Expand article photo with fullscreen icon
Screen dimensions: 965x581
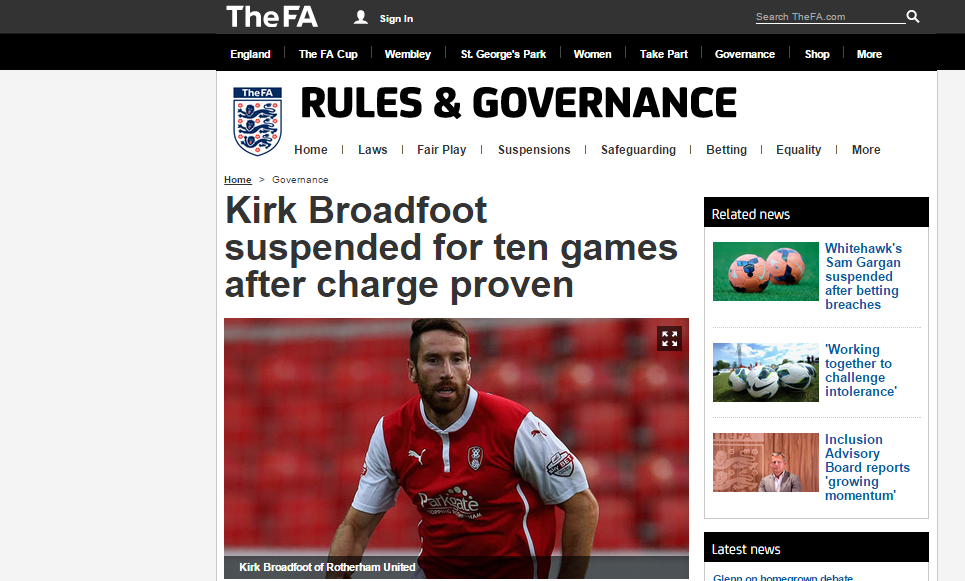669,339
